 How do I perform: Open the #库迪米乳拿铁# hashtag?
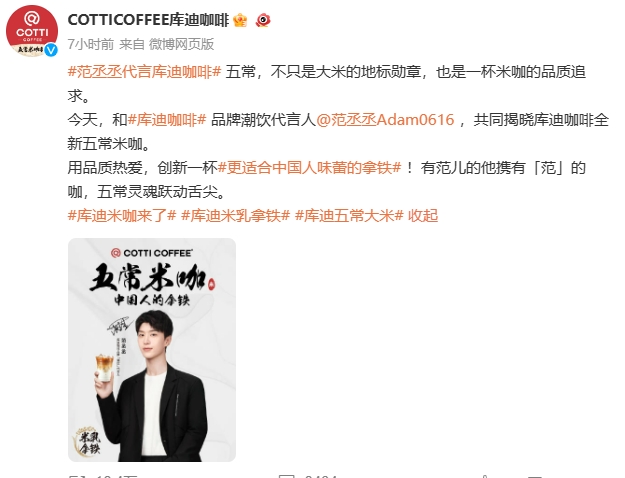[235, 216]
